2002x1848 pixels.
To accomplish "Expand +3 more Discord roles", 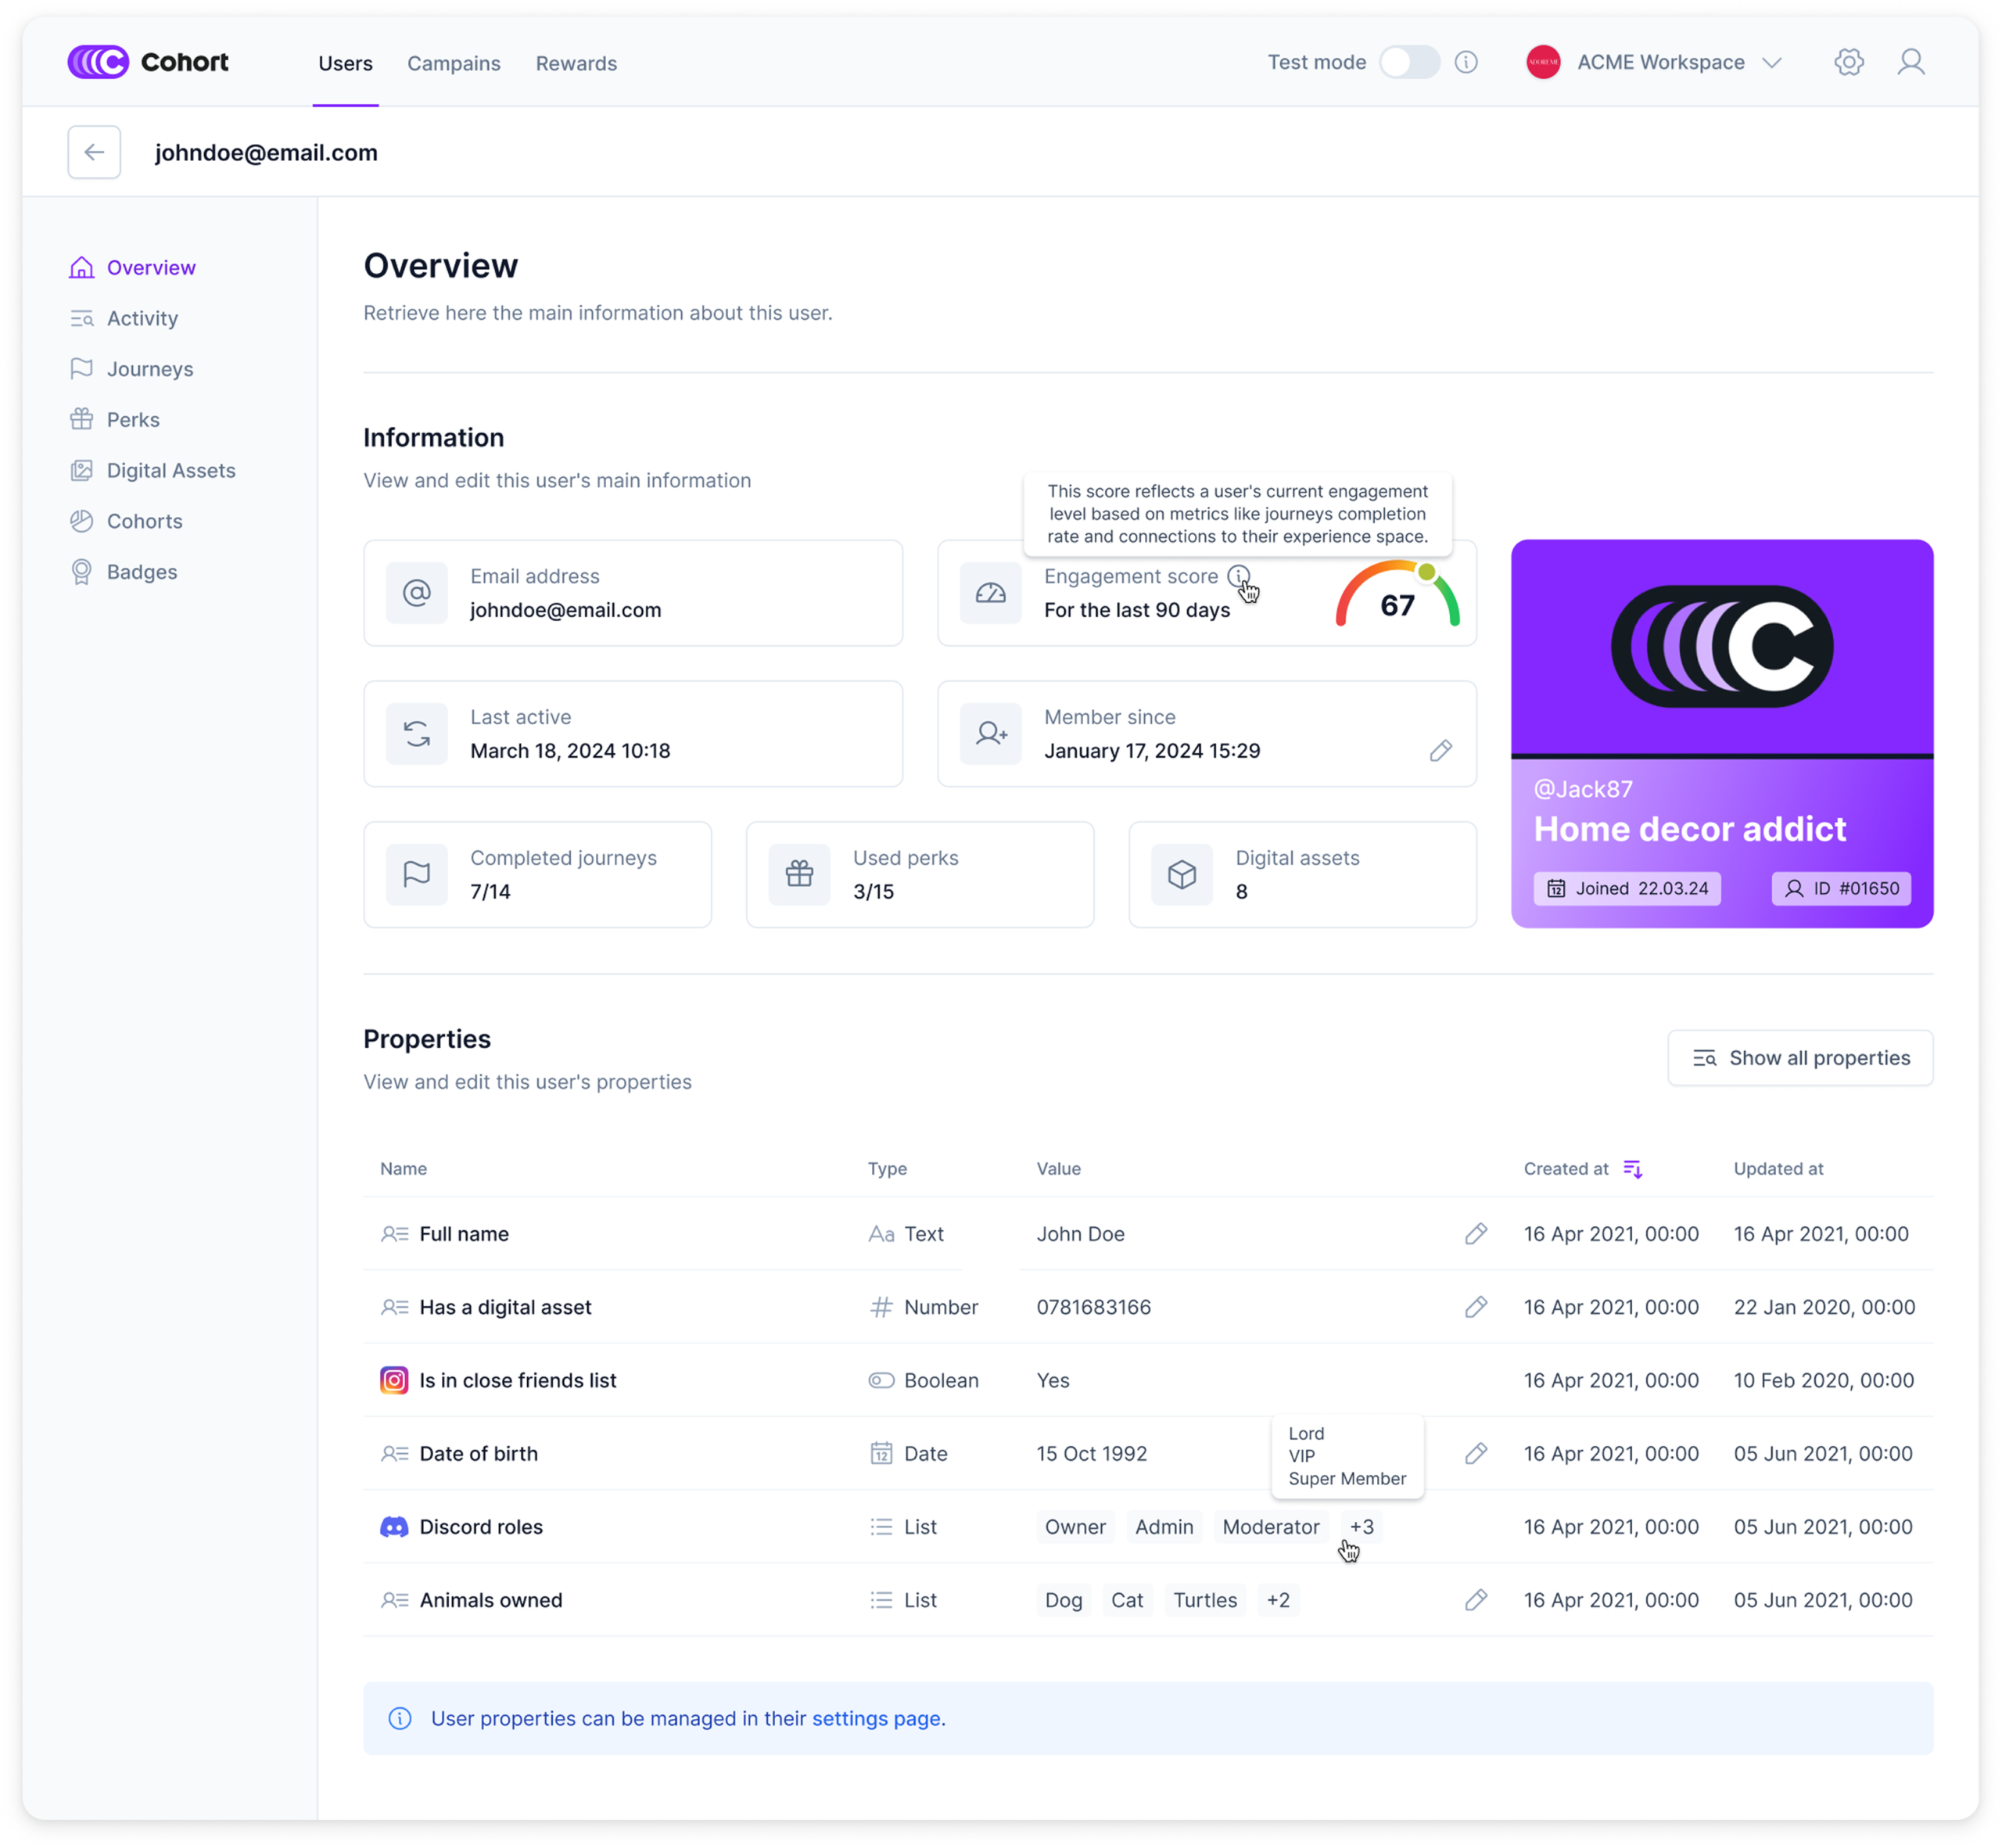I will pyautogui.click(x=1361, y=1527).
